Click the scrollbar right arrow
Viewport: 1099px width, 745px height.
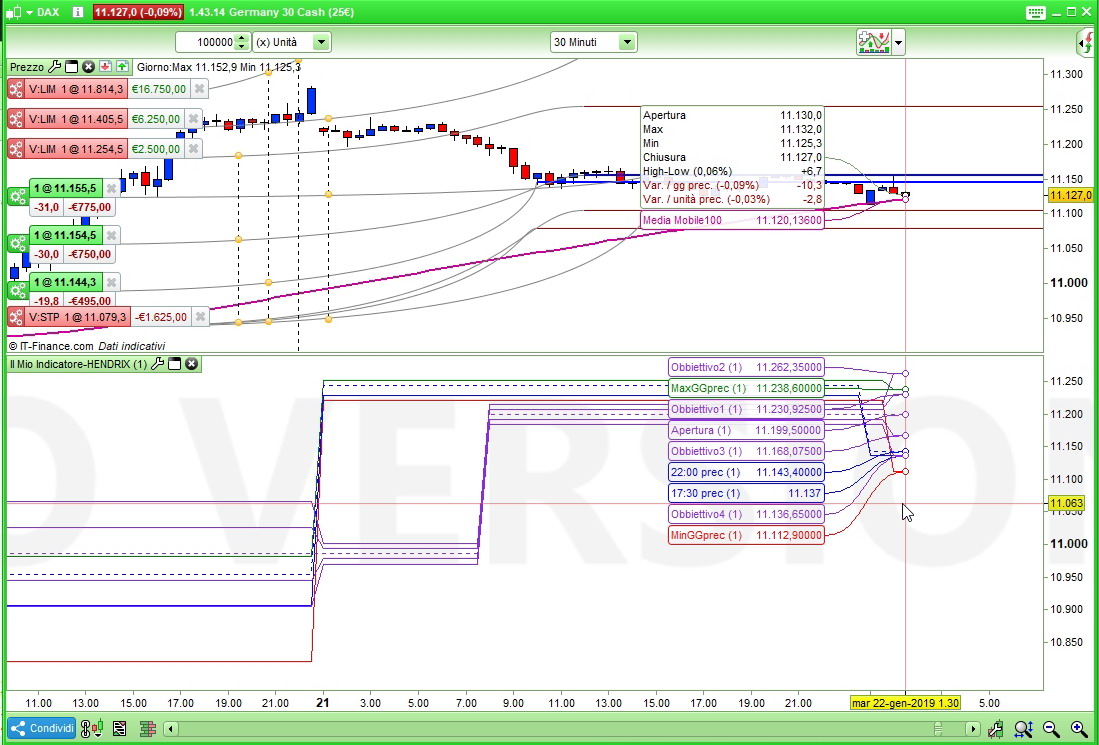coord(972,729)
